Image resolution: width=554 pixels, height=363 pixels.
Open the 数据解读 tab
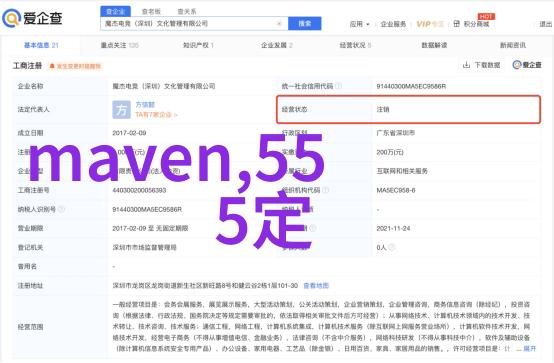coord(434,45)
